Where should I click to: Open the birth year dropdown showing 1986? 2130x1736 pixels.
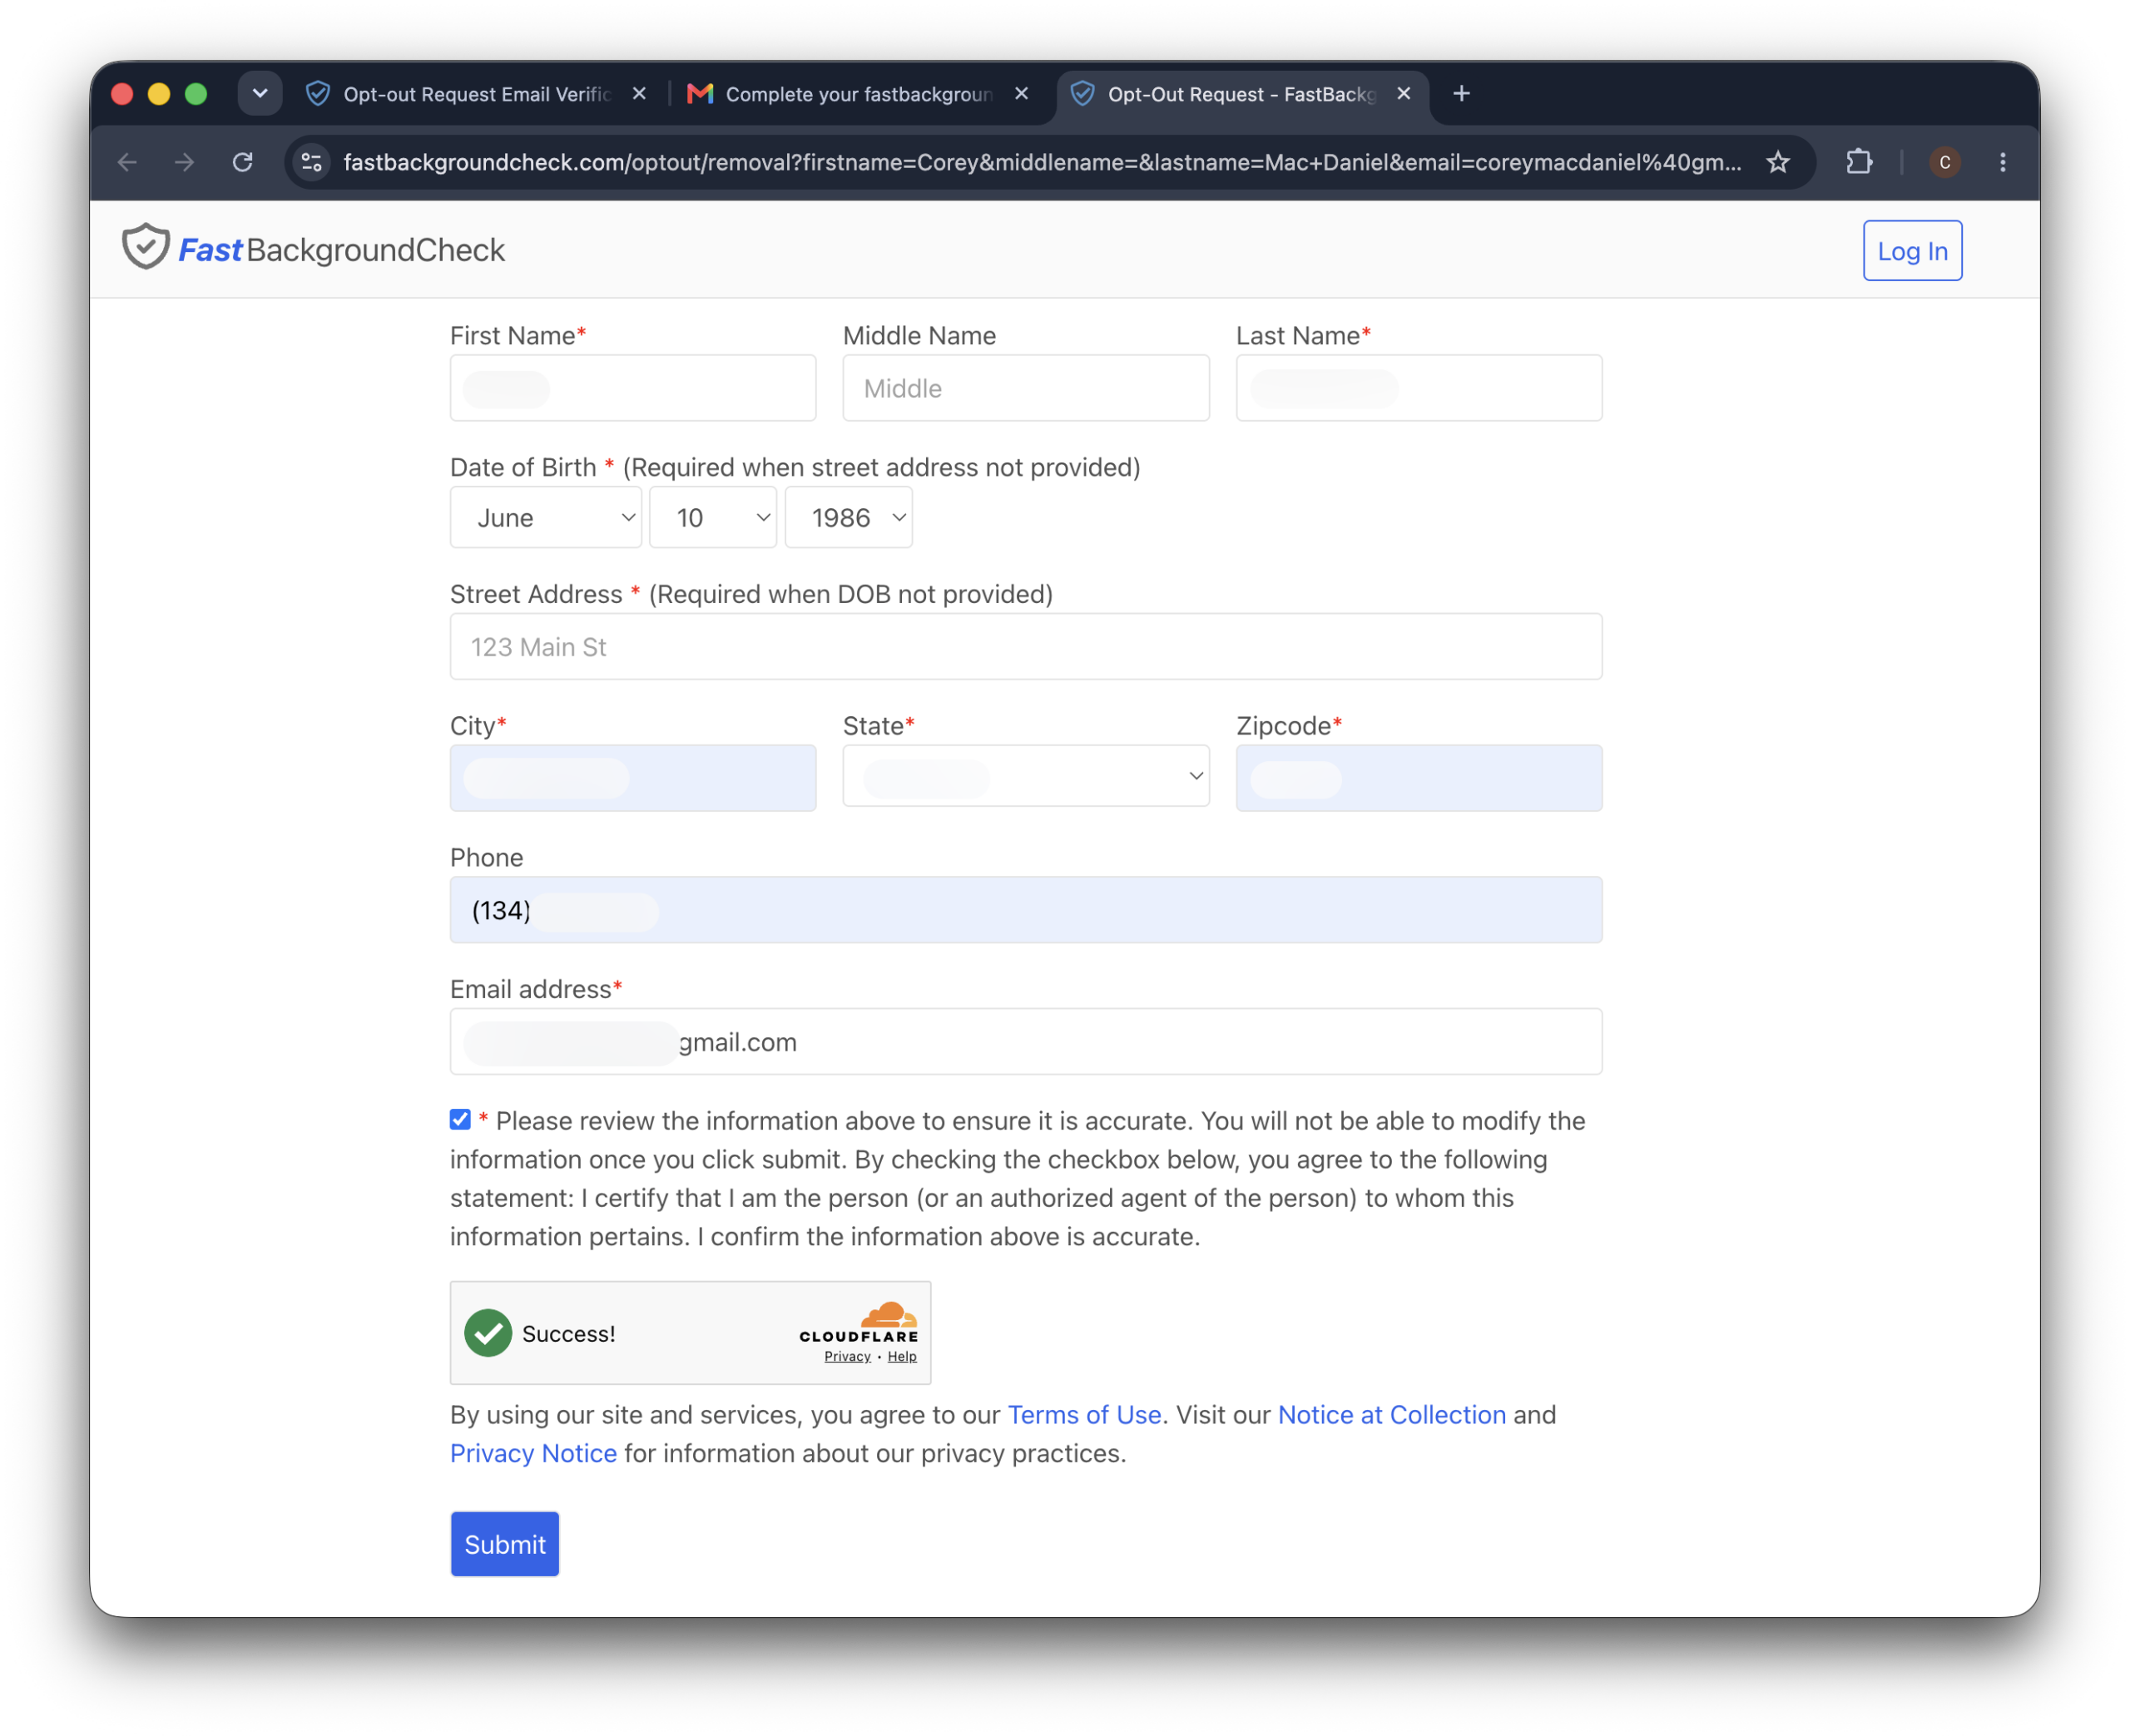849,517
